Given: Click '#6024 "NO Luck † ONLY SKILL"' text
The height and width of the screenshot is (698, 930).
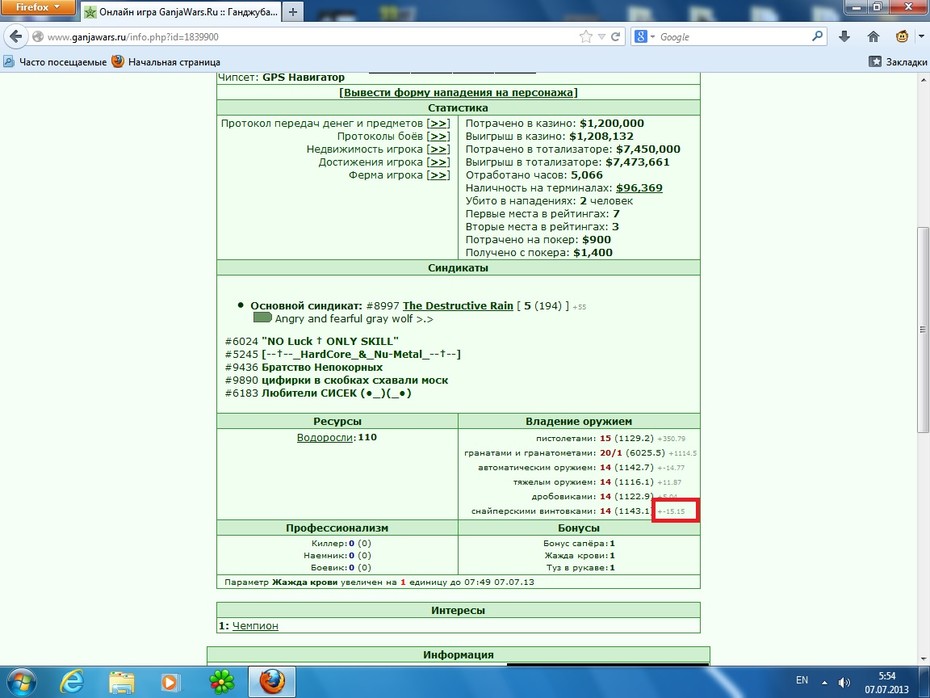Looking at the screenshot, I should (x=312, y=342).
